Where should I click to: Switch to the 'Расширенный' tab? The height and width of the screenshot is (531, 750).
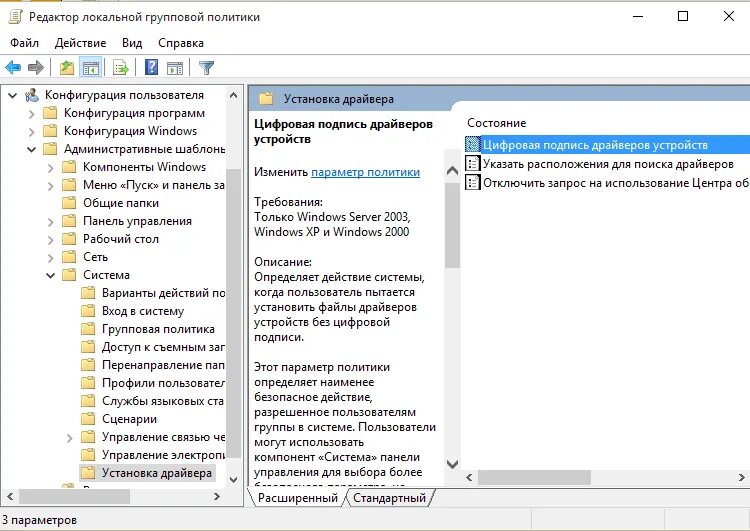coord(298,498)
